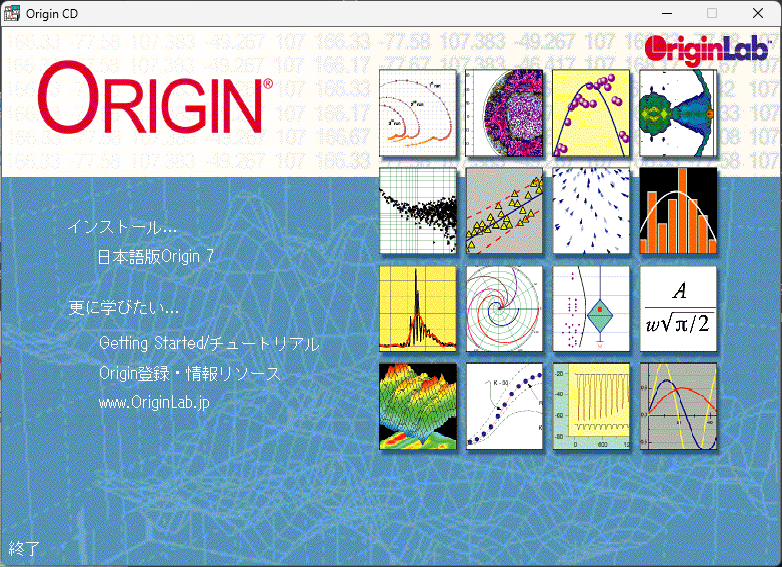Click the red ORIGIN logo

tap(155, 98)
